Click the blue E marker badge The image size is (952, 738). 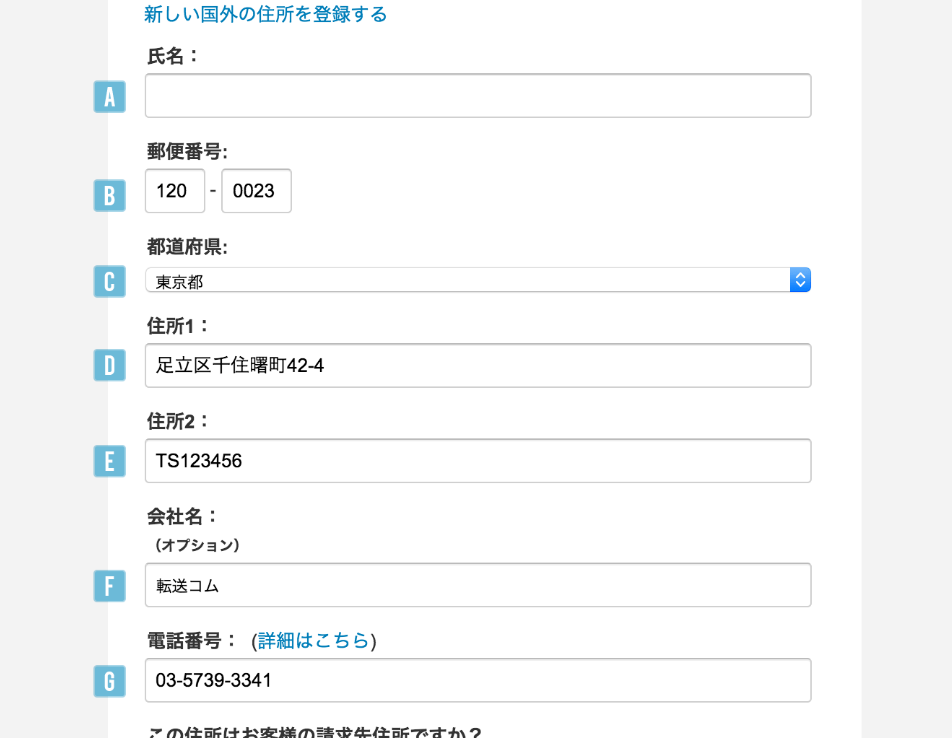110,461
